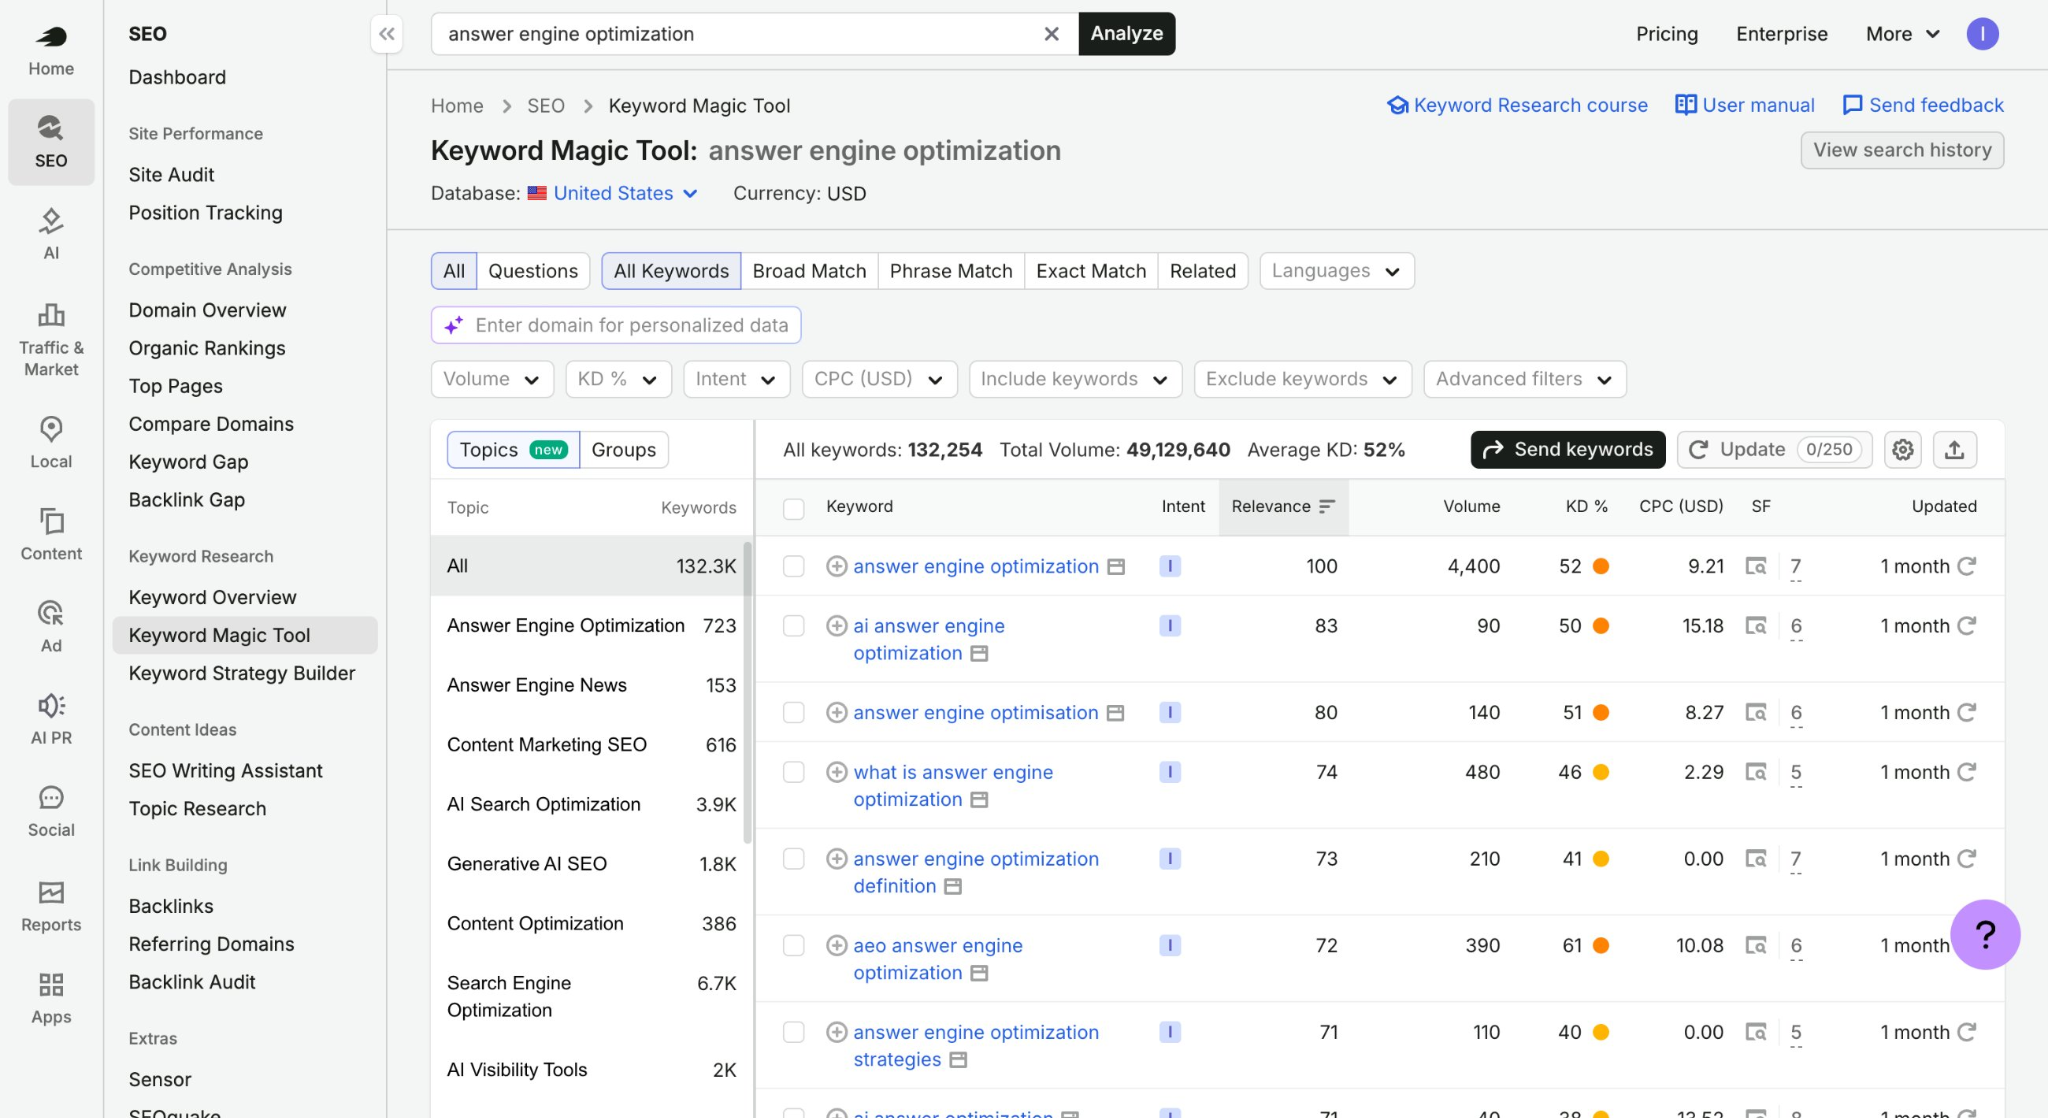Open the Languages dropdown
This screenshot has width=2048, height=1118.
[1336, 271]
